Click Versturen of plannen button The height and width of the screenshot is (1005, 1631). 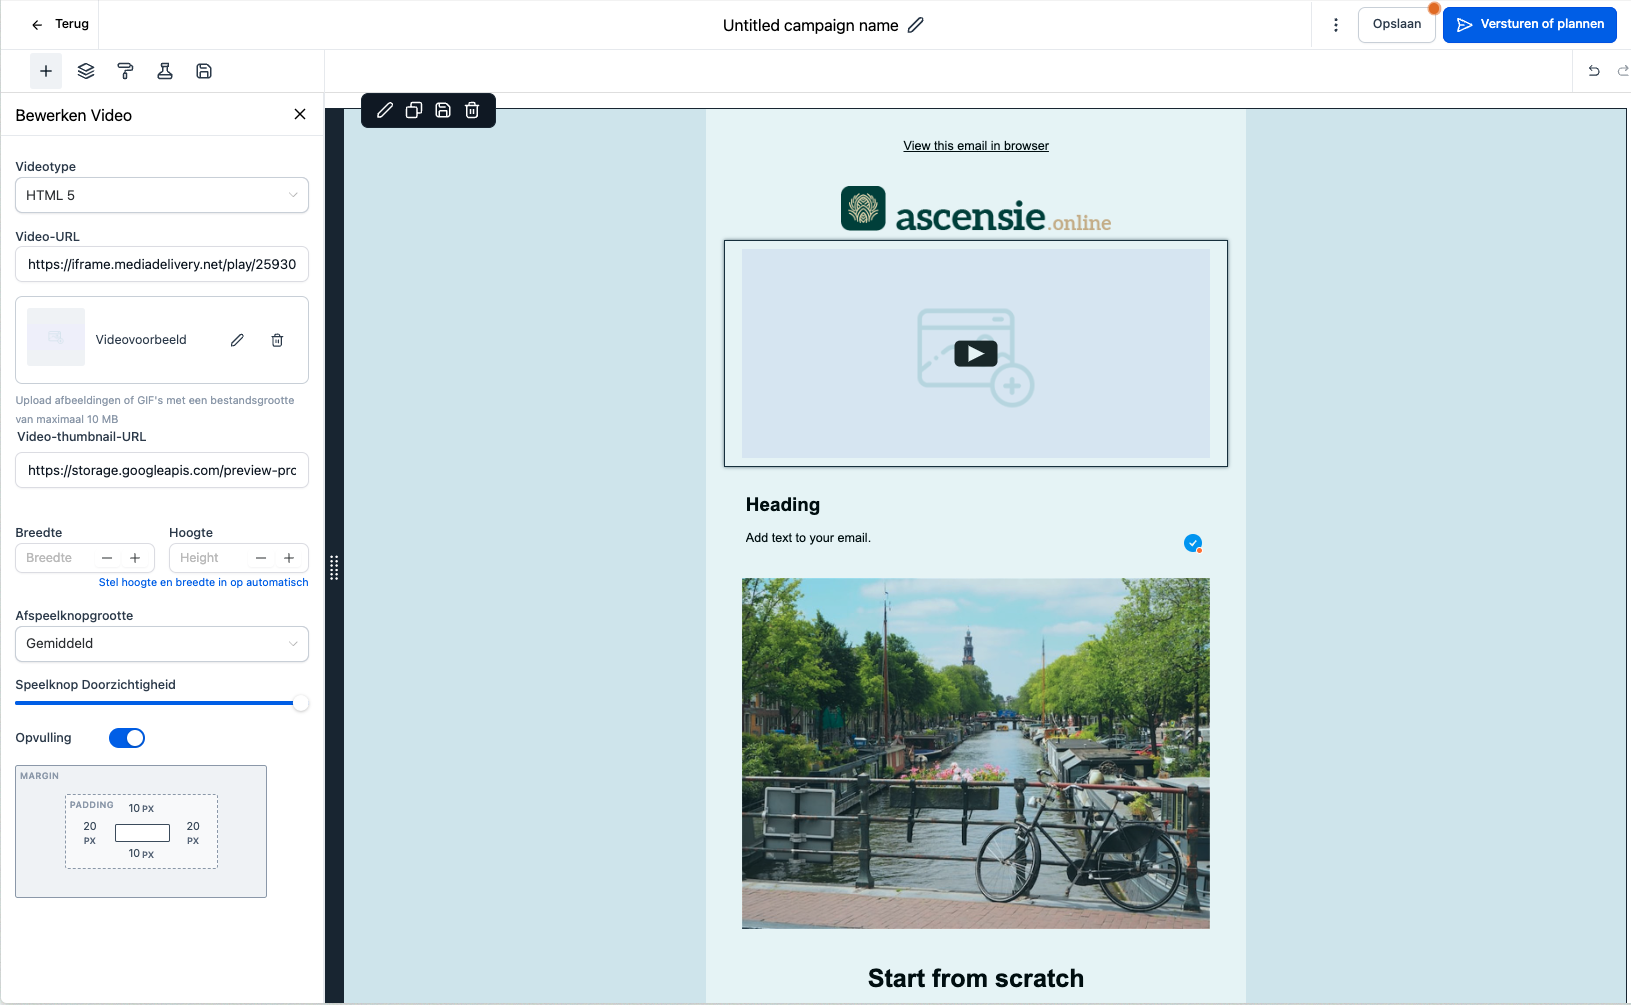coord(1529,24)
